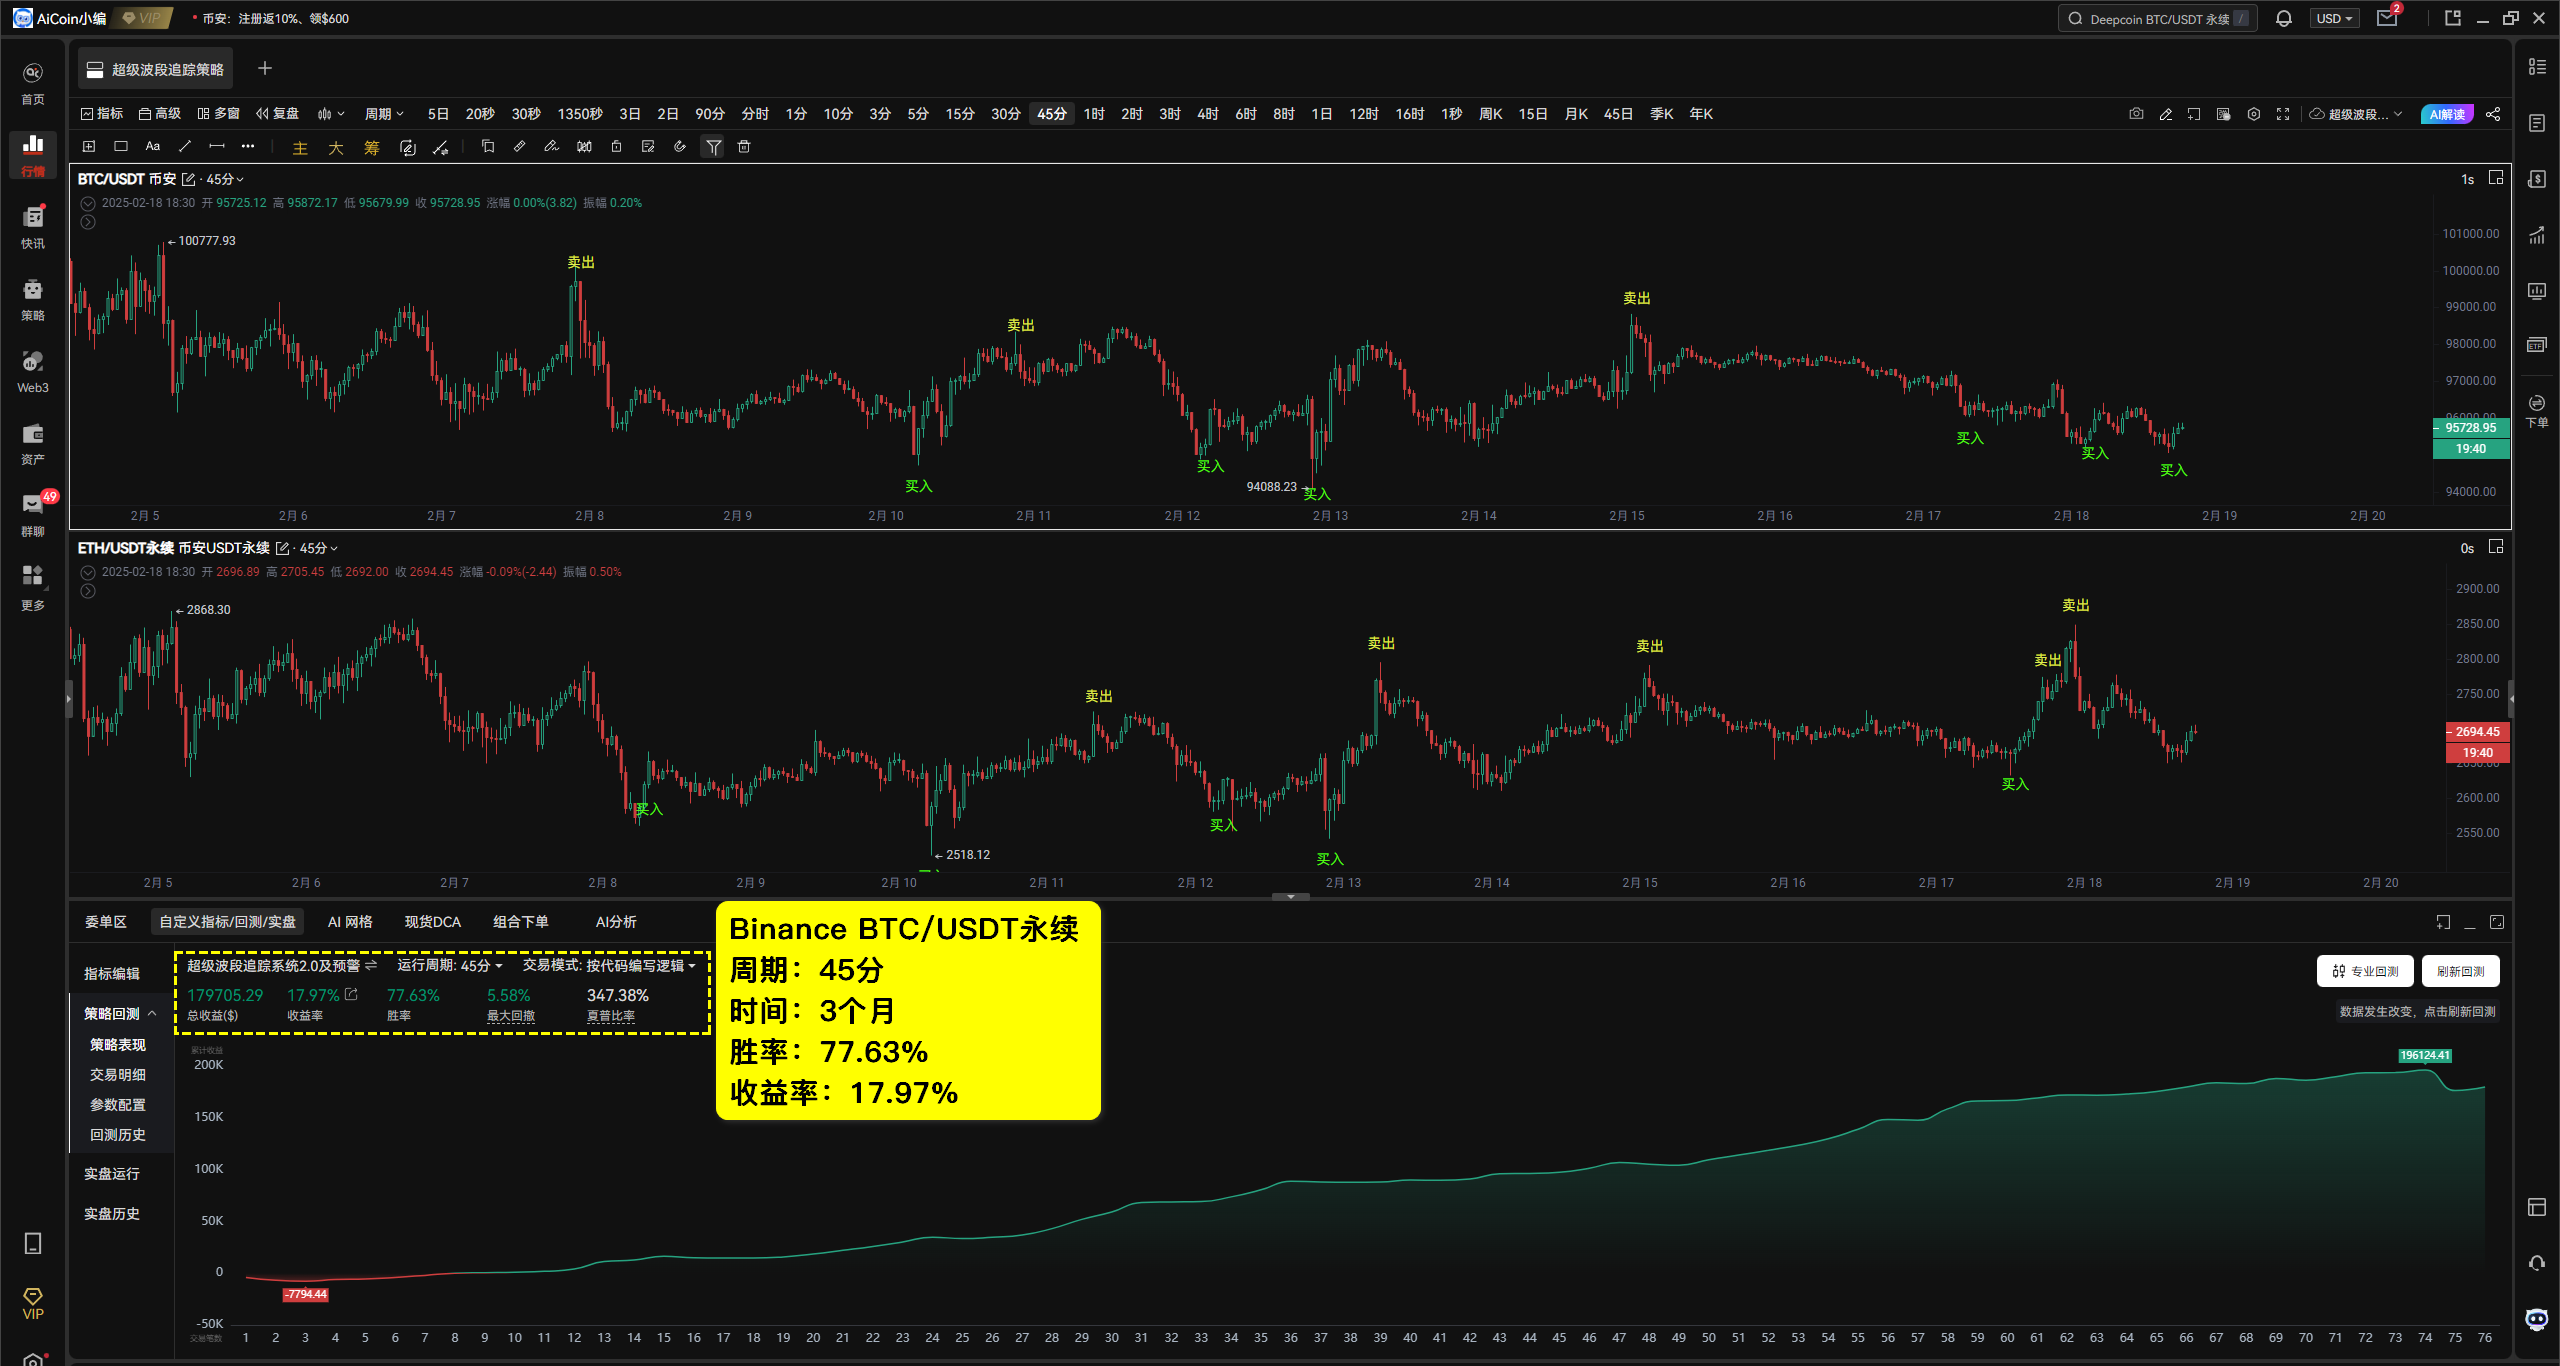Screen dimensions: 2560x1366
Task: Click the 刷新回测 button
Action: 2460,971
